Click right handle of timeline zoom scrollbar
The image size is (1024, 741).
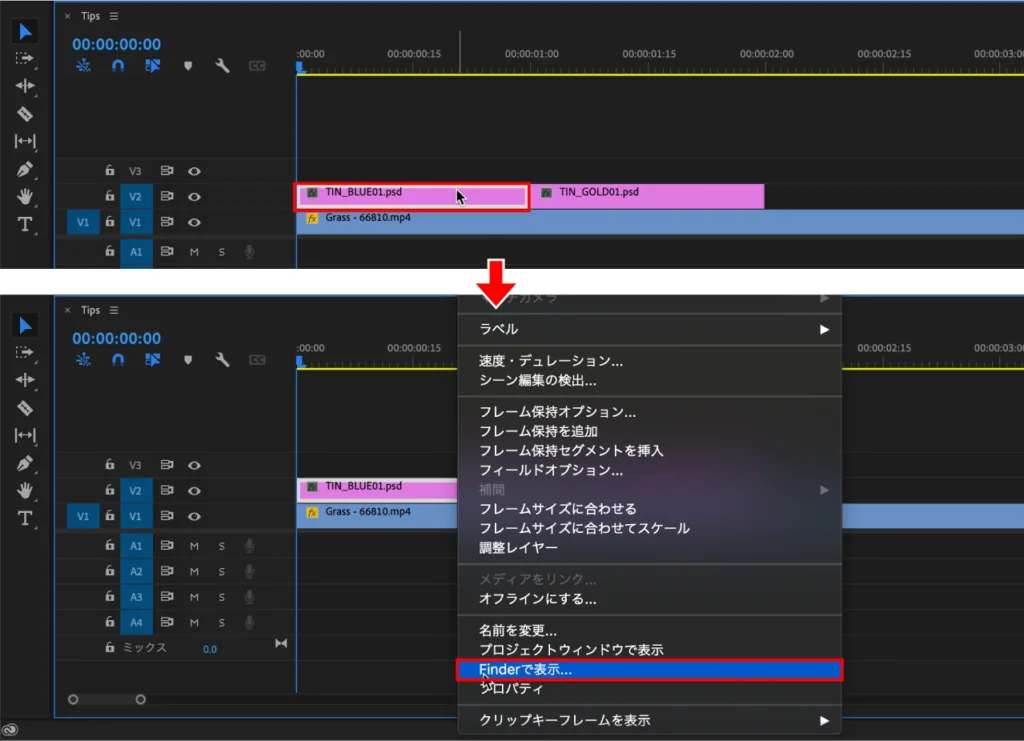140,699
